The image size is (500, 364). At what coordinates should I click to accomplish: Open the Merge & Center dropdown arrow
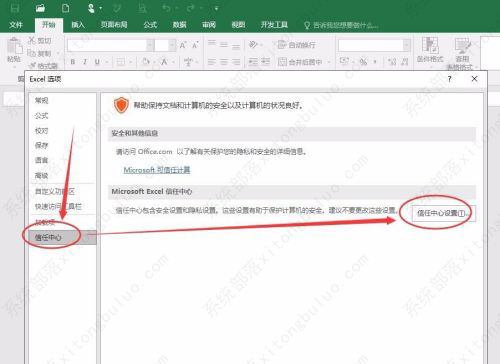[x=329, y=62]
